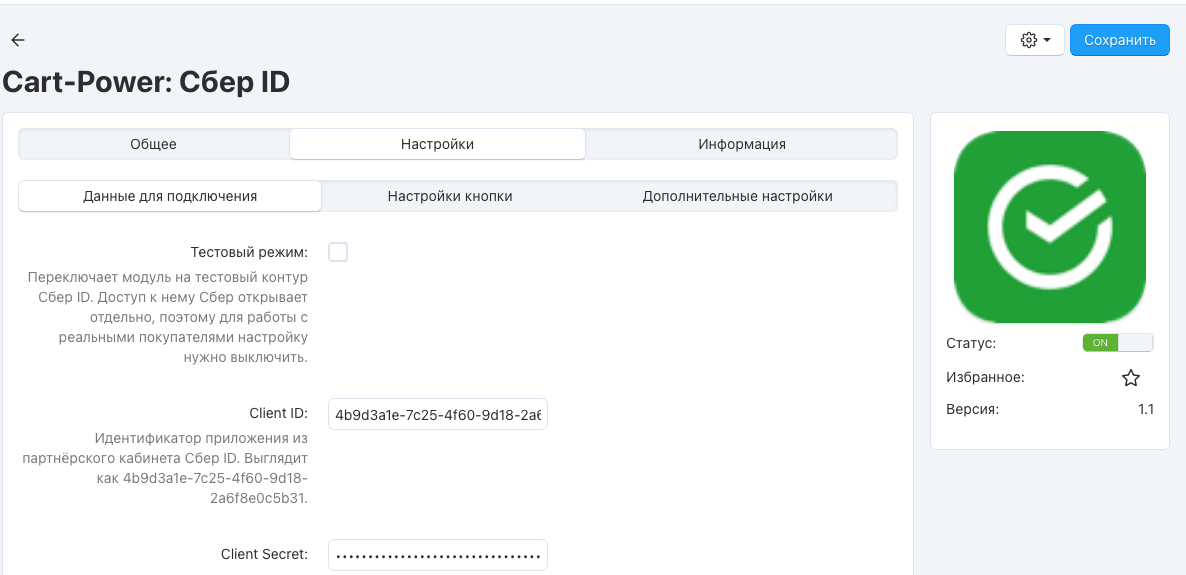Click the Client ID label
Viewport: 1186px width, 575px height.
[278, 413]
